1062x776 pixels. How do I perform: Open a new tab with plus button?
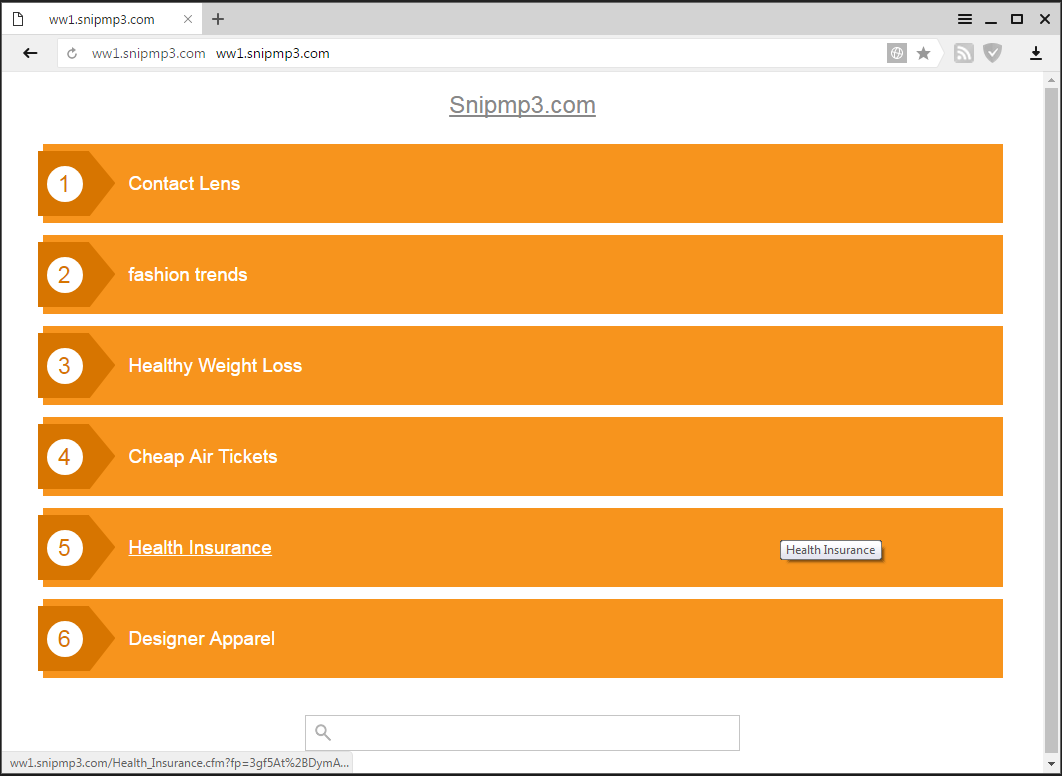point(218,19)
